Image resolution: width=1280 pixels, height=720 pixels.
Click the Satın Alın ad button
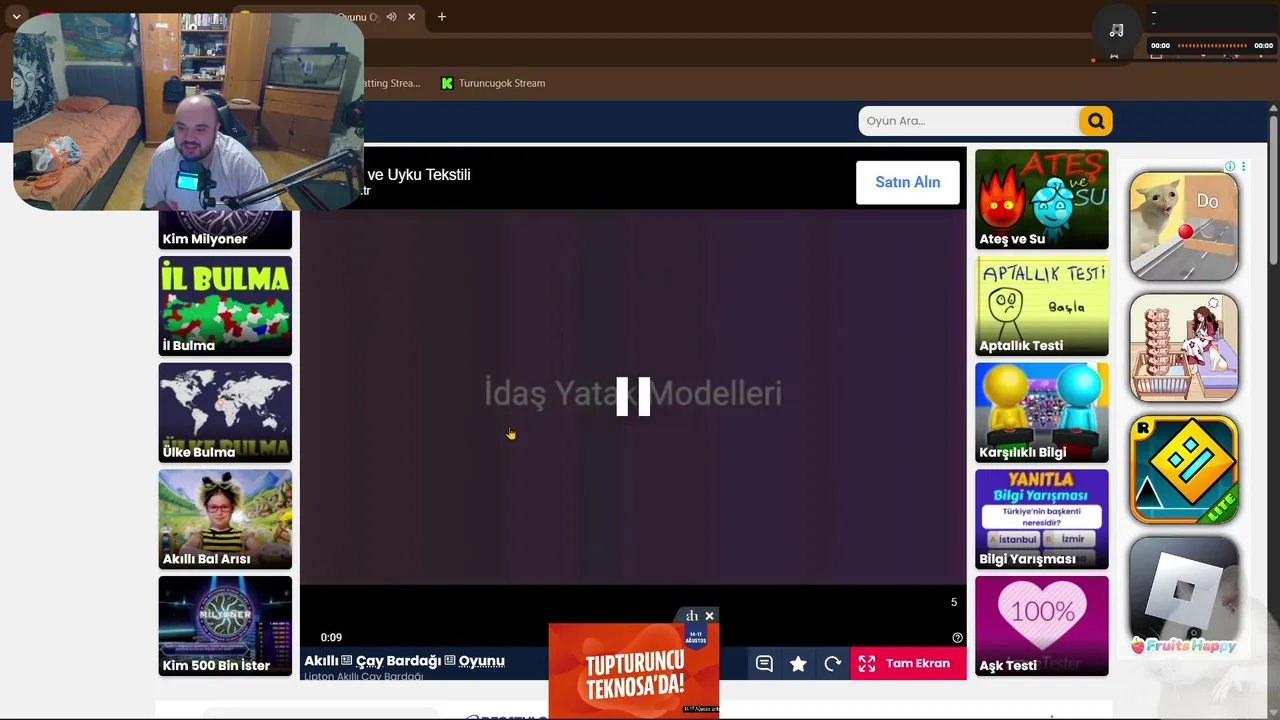pos(908,182)
